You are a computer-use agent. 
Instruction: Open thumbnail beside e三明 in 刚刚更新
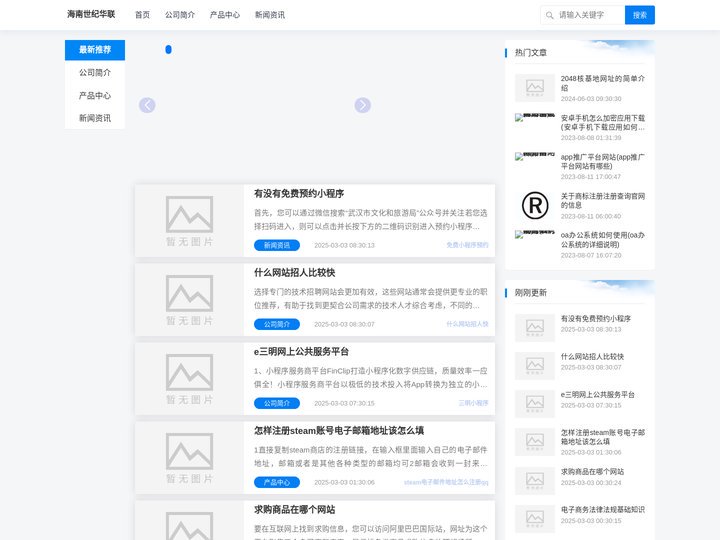click(x=534, y=404)
